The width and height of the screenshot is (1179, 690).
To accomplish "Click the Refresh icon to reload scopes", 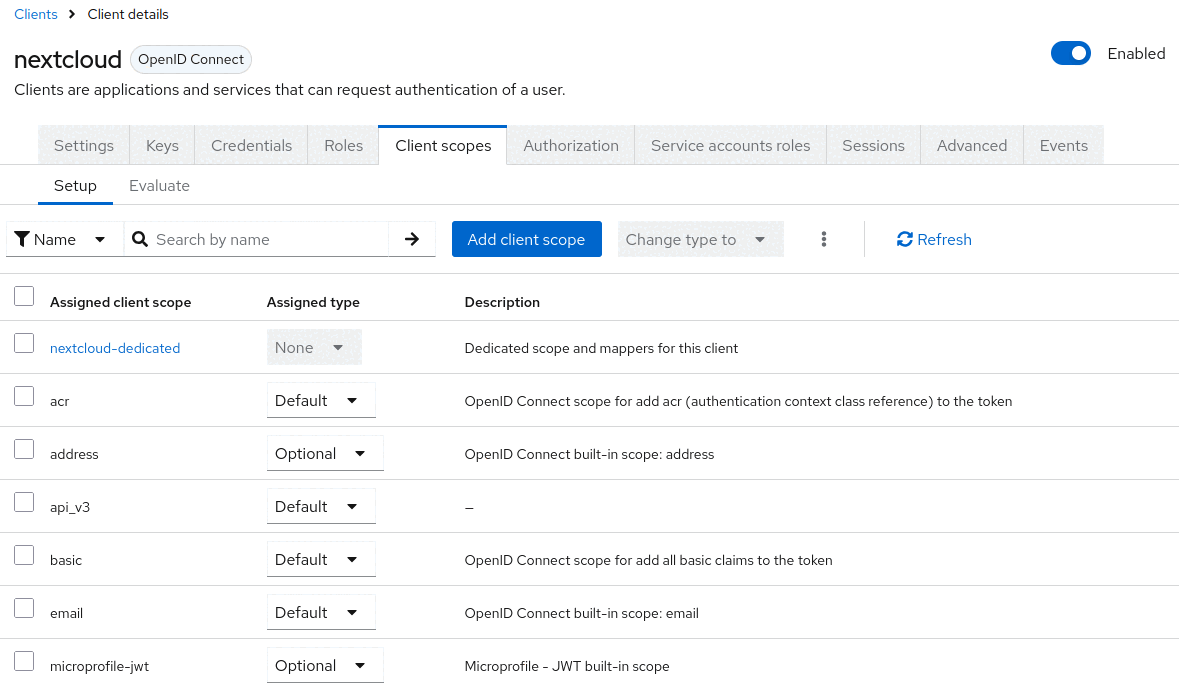I will coord(904,239).
